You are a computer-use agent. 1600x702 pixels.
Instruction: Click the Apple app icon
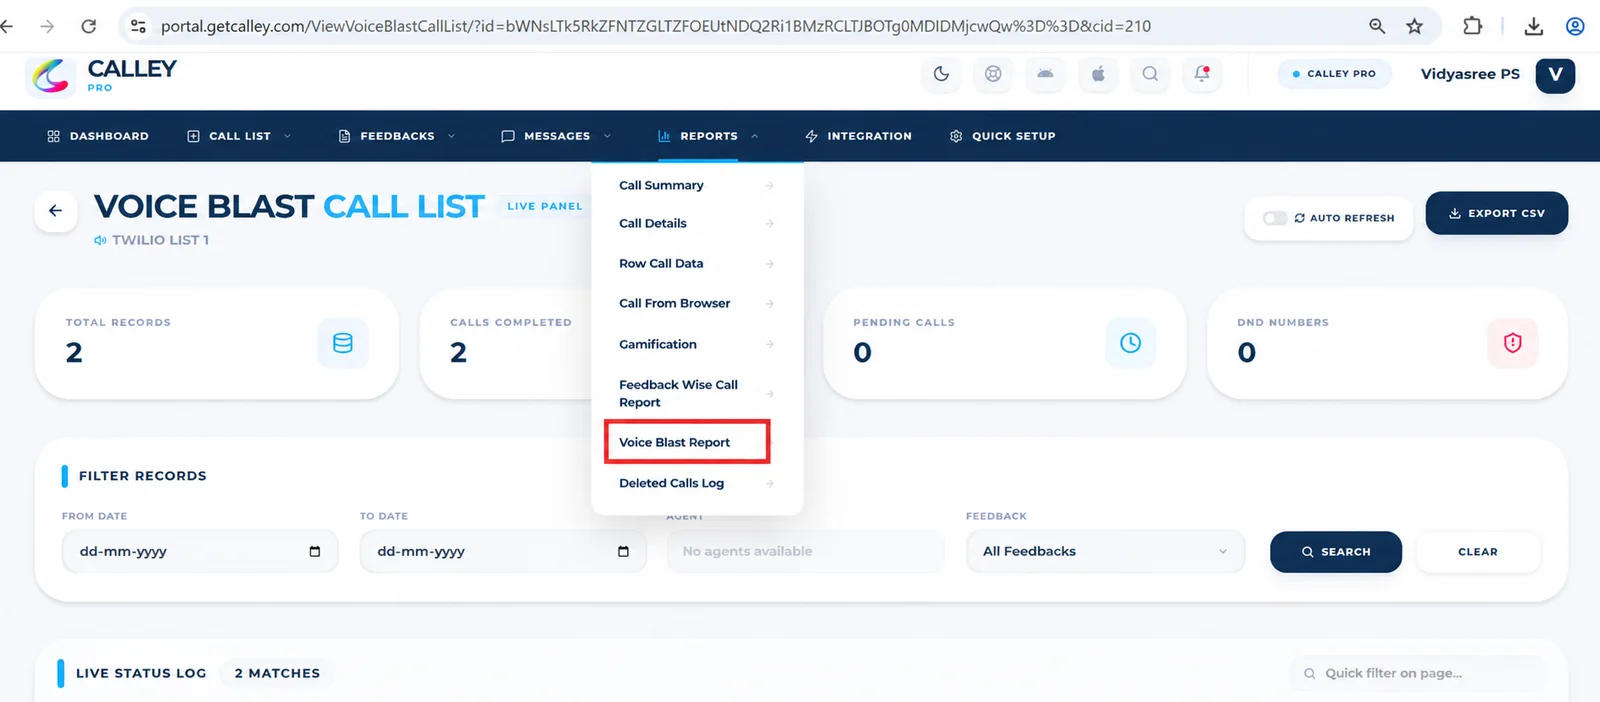1098,74
